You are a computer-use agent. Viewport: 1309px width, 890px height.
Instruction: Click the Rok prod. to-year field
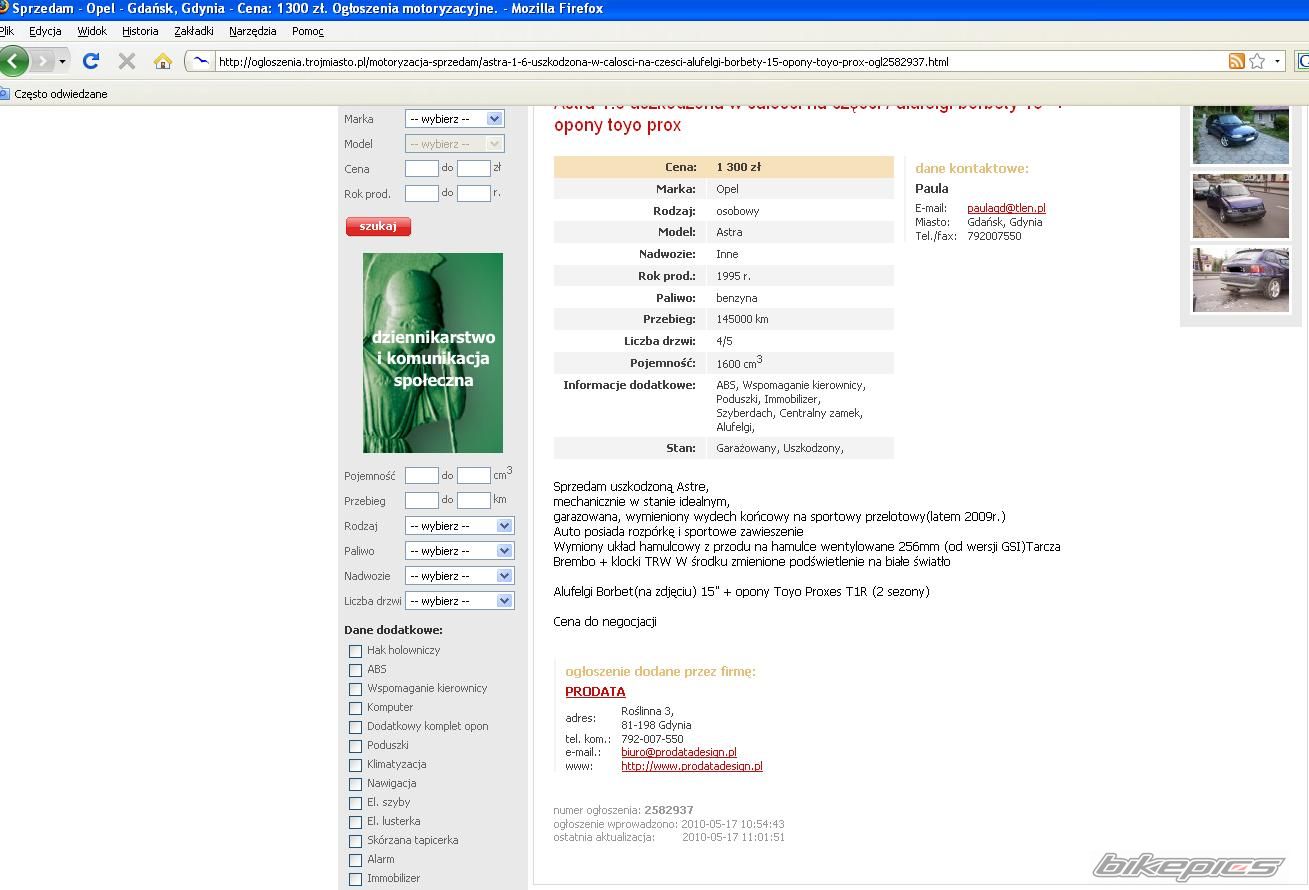pos(474,193)
